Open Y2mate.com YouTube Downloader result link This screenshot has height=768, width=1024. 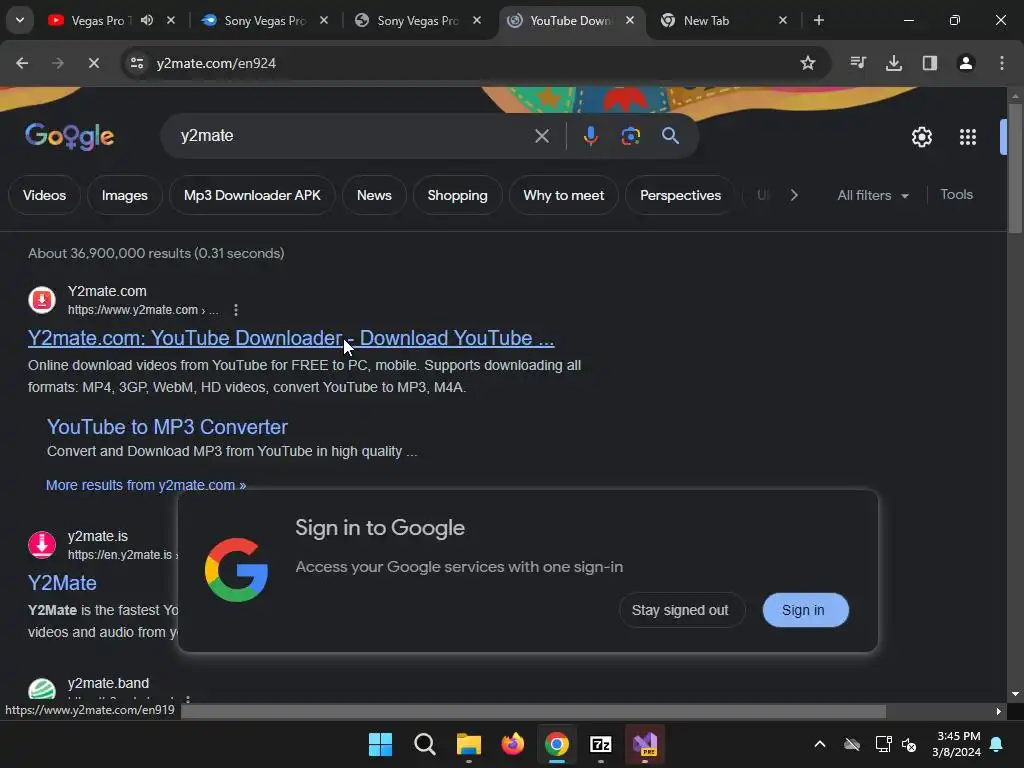[291, 338]
